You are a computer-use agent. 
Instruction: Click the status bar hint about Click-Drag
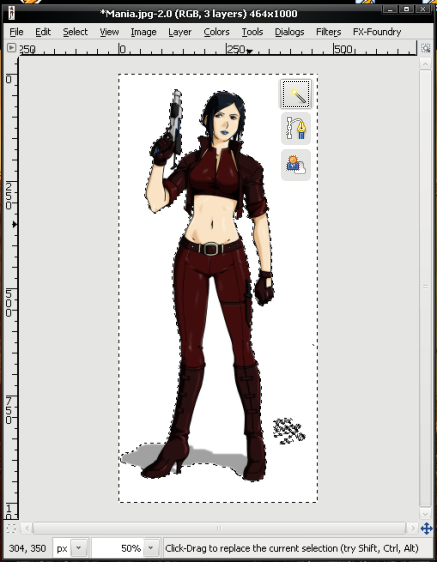point(291,548)
